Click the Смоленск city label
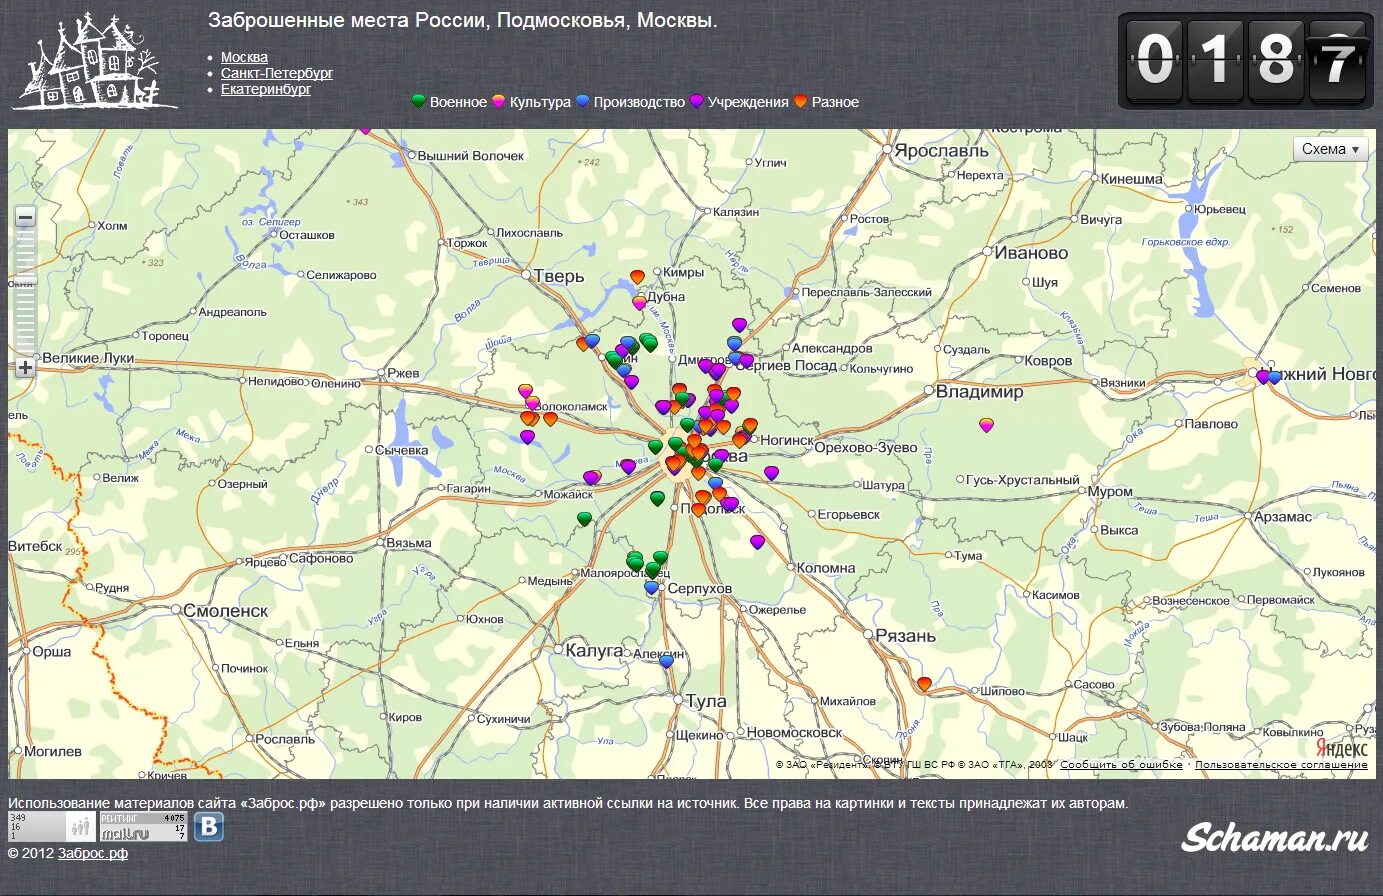This screenshot has height=896, width=1383. [x=226, y=610]
